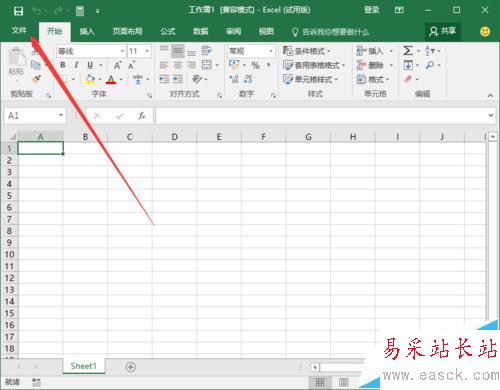This screenshot has height=390, width=500.
Task: Switch to the Review (审阅) tab
Action: pos(233,32)
